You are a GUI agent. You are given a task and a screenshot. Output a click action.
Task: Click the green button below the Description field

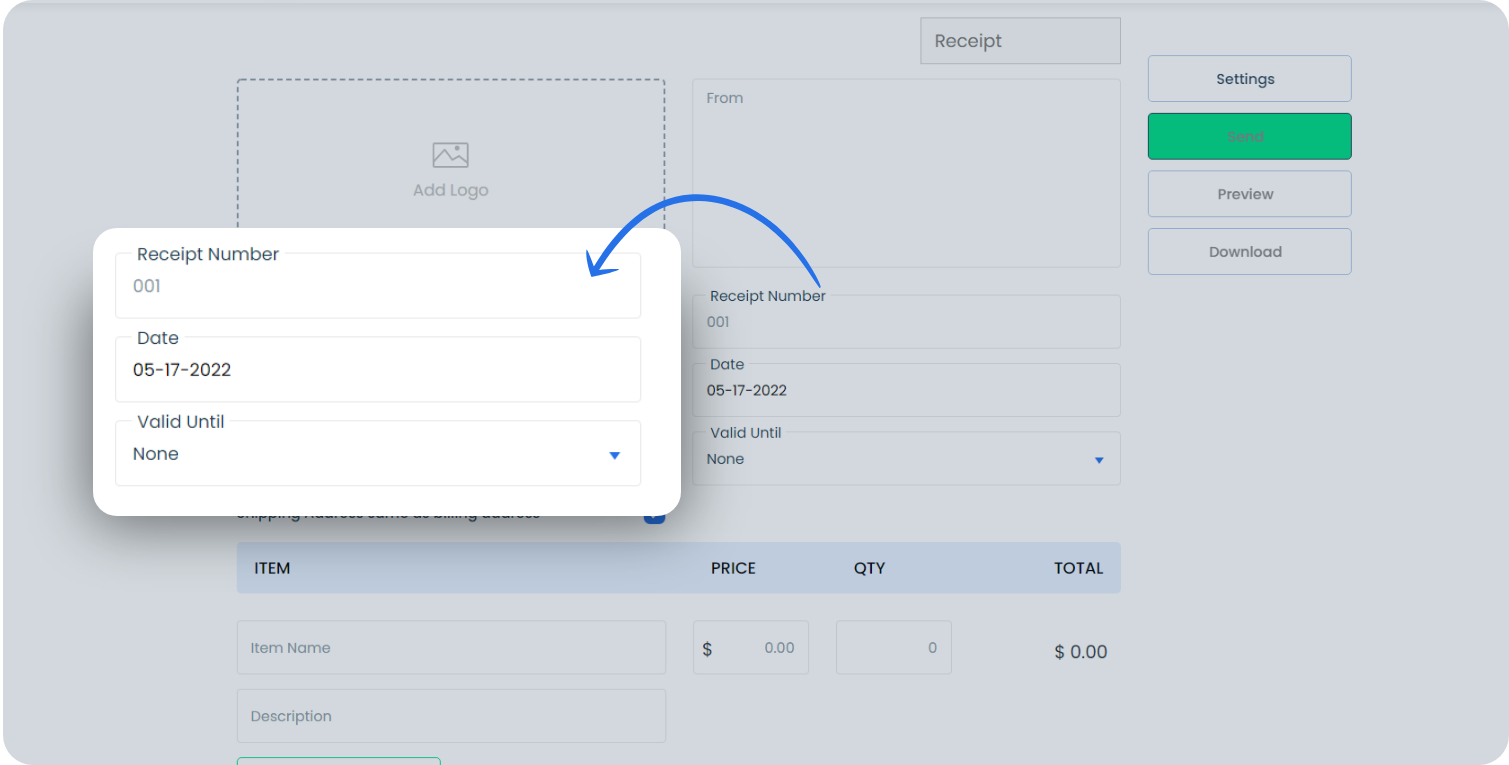tap(338, 762)
